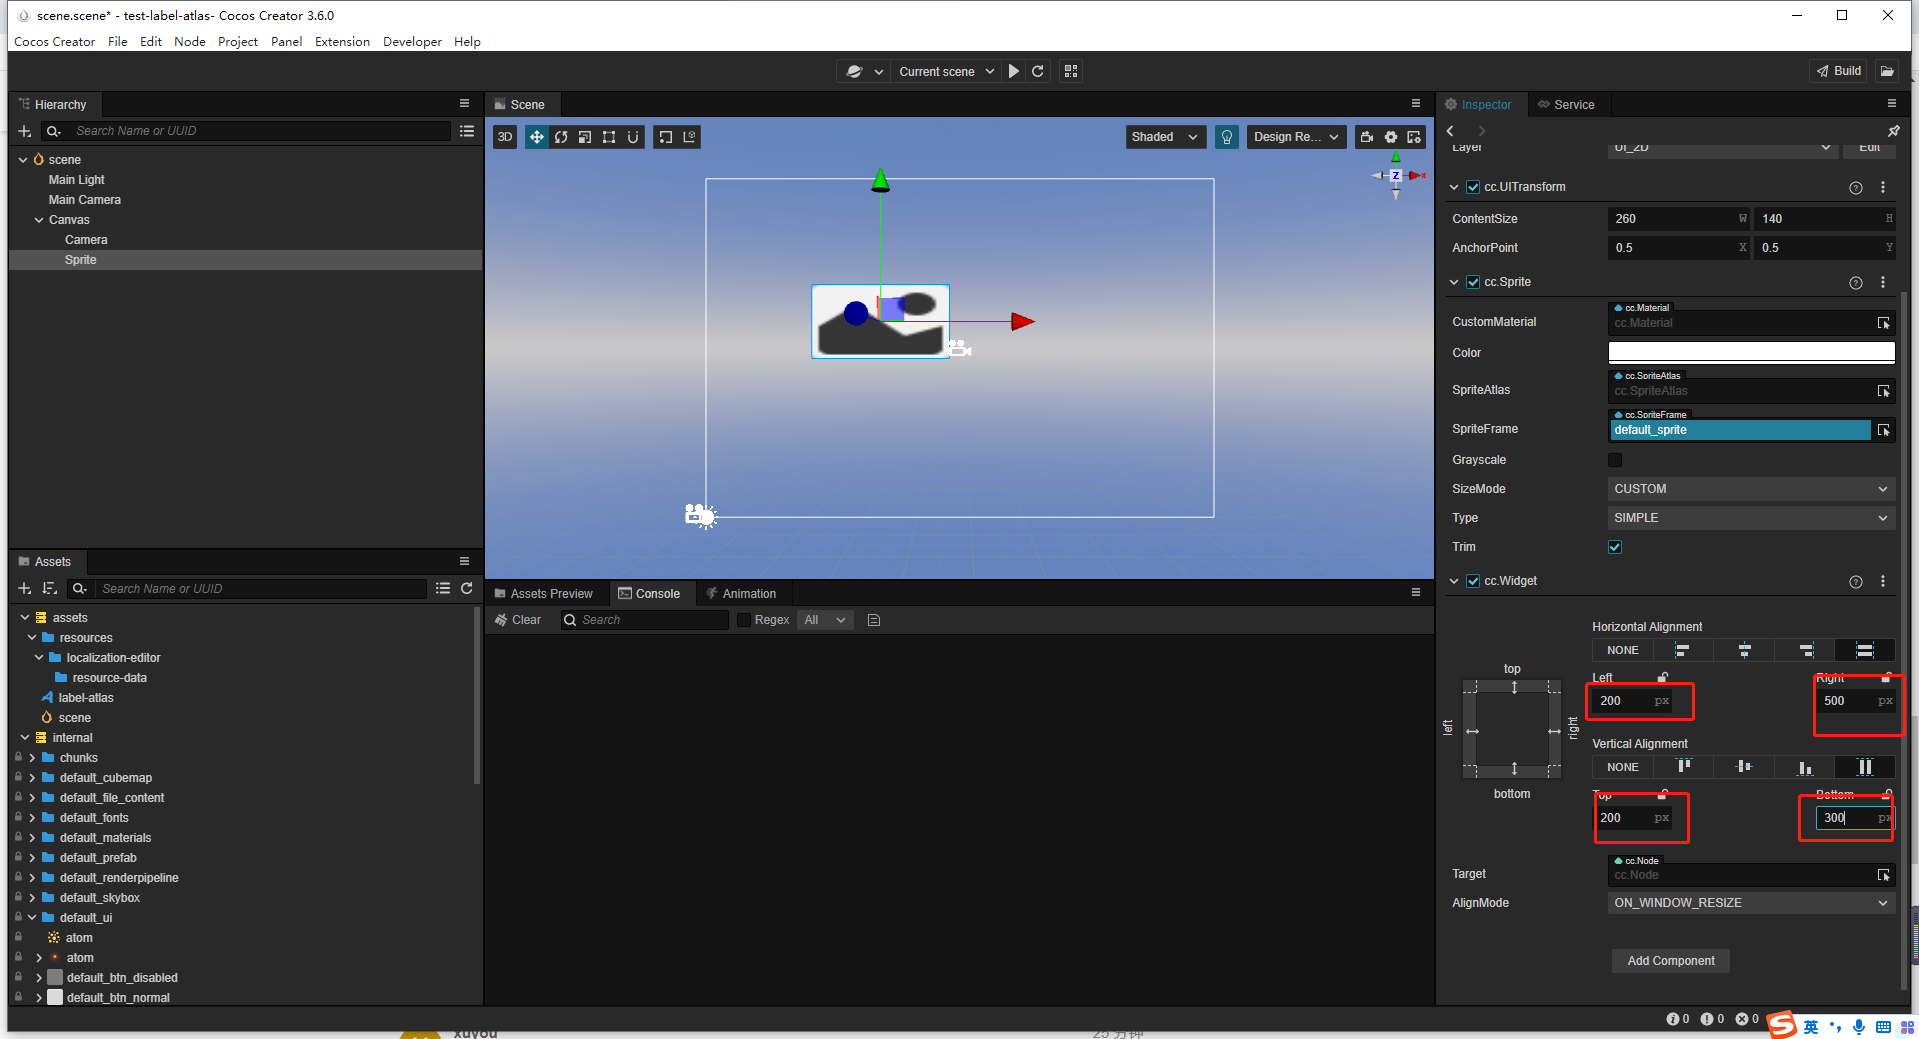The height and width of the screenshot is (1039, 1919).
Task: Select vertical align top icon
Action: (x=1683, y=767)
